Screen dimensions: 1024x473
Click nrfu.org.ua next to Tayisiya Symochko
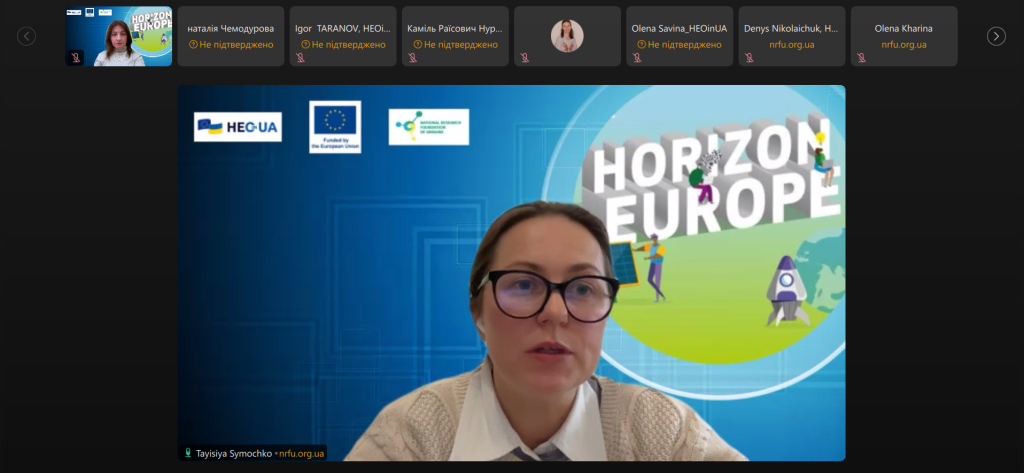coord(301,453)
